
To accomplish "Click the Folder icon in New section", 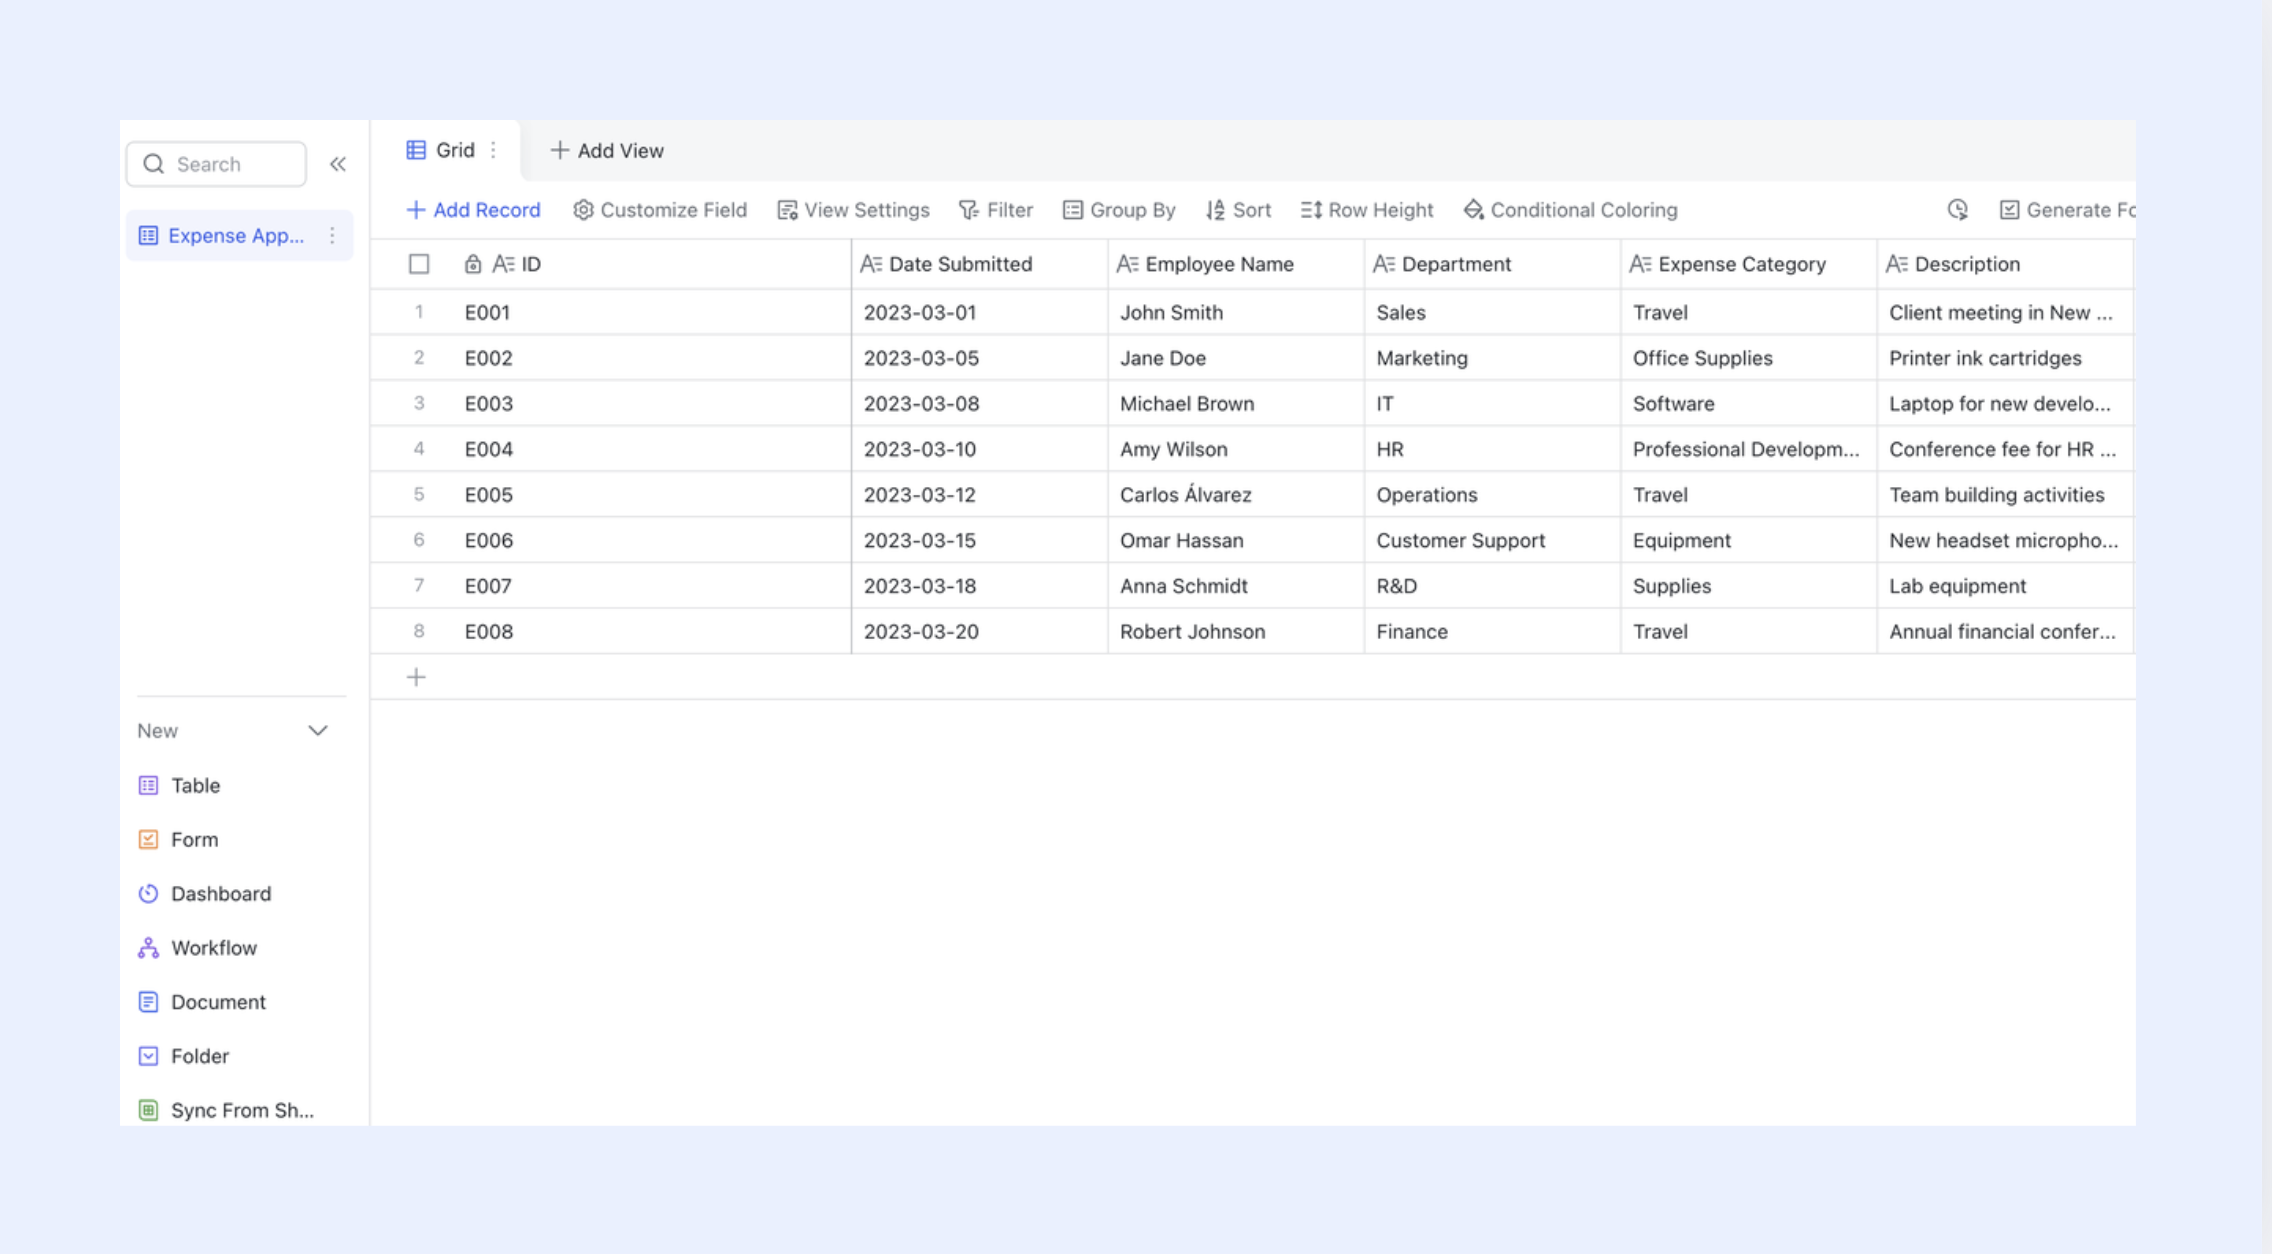I will click(x=148, y=1055).
